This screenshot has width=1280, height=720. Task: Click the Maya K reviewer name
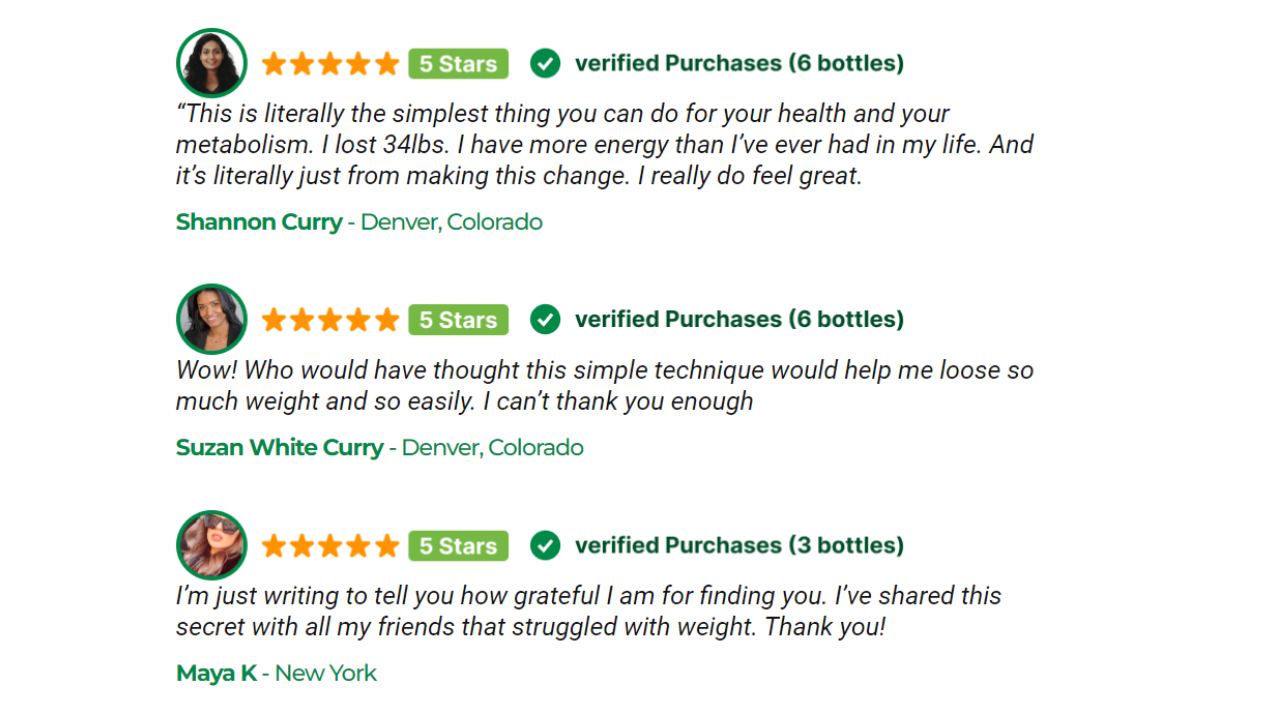216,674
